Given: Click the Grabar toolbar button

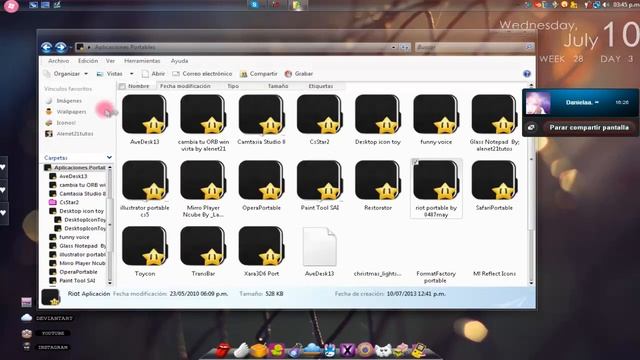Looking at the screenshot, I should [x=299, y=74].
